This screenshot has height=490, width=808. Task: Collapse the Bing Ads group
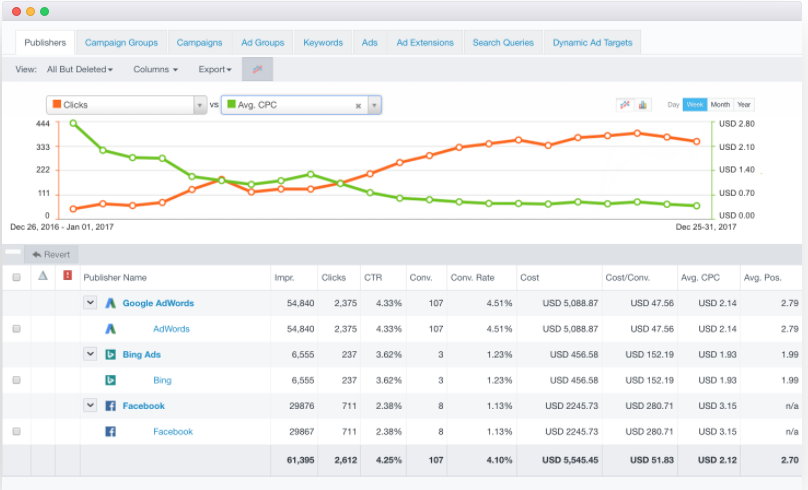click(90, 354)
